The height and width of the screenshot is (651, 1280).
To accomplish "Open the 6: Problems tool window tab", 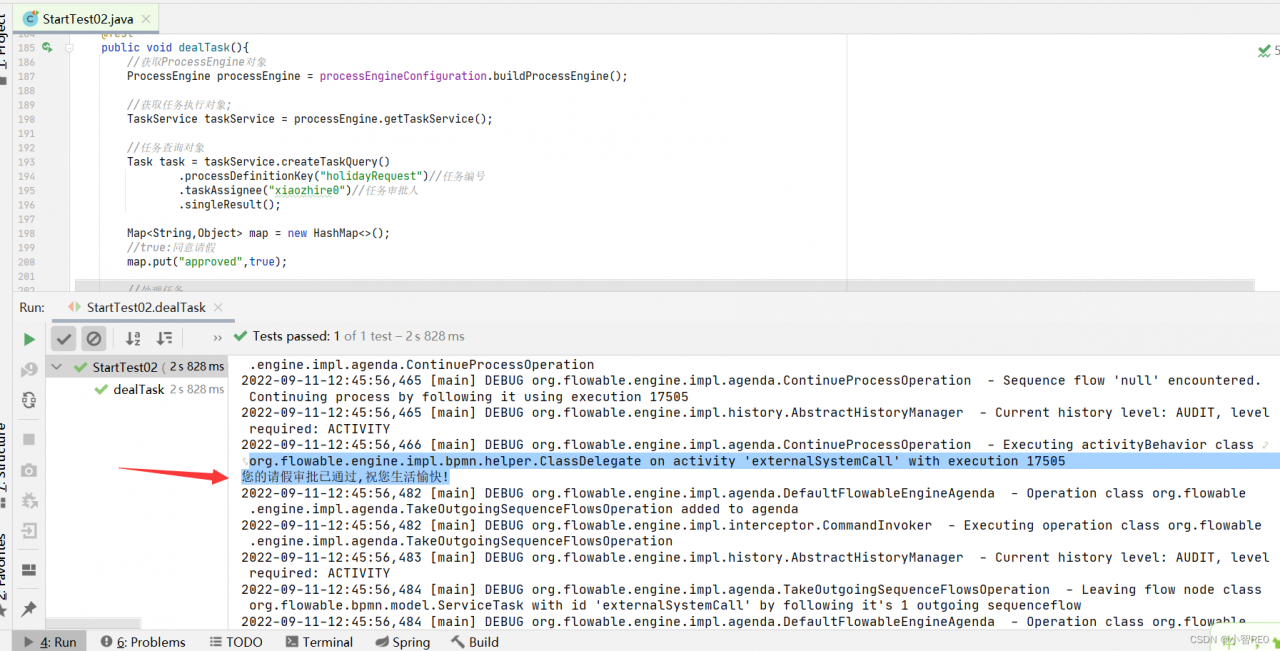I will coord(143,642).
